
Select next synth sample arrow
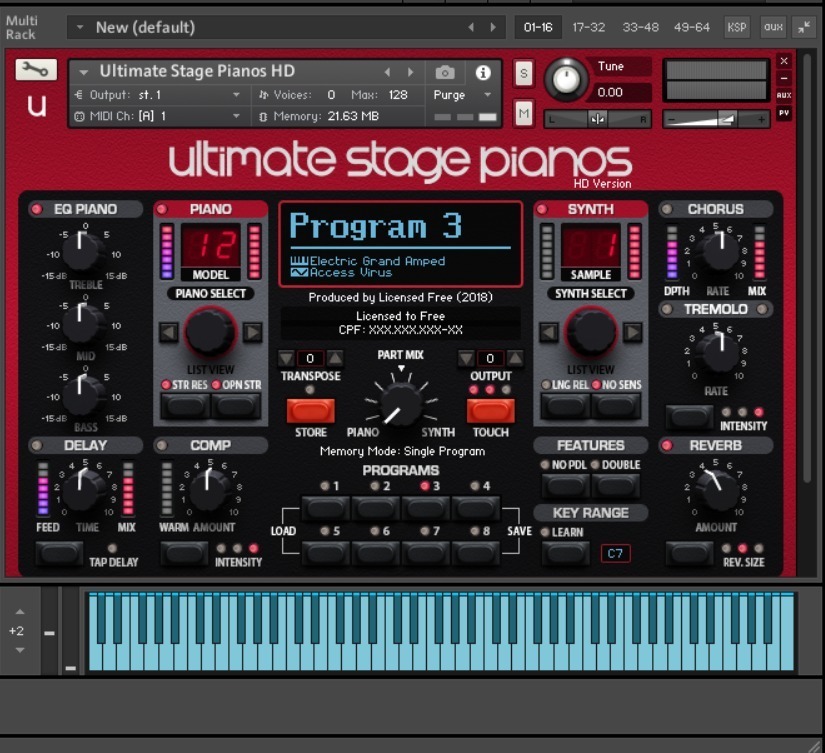coord(632,332)
